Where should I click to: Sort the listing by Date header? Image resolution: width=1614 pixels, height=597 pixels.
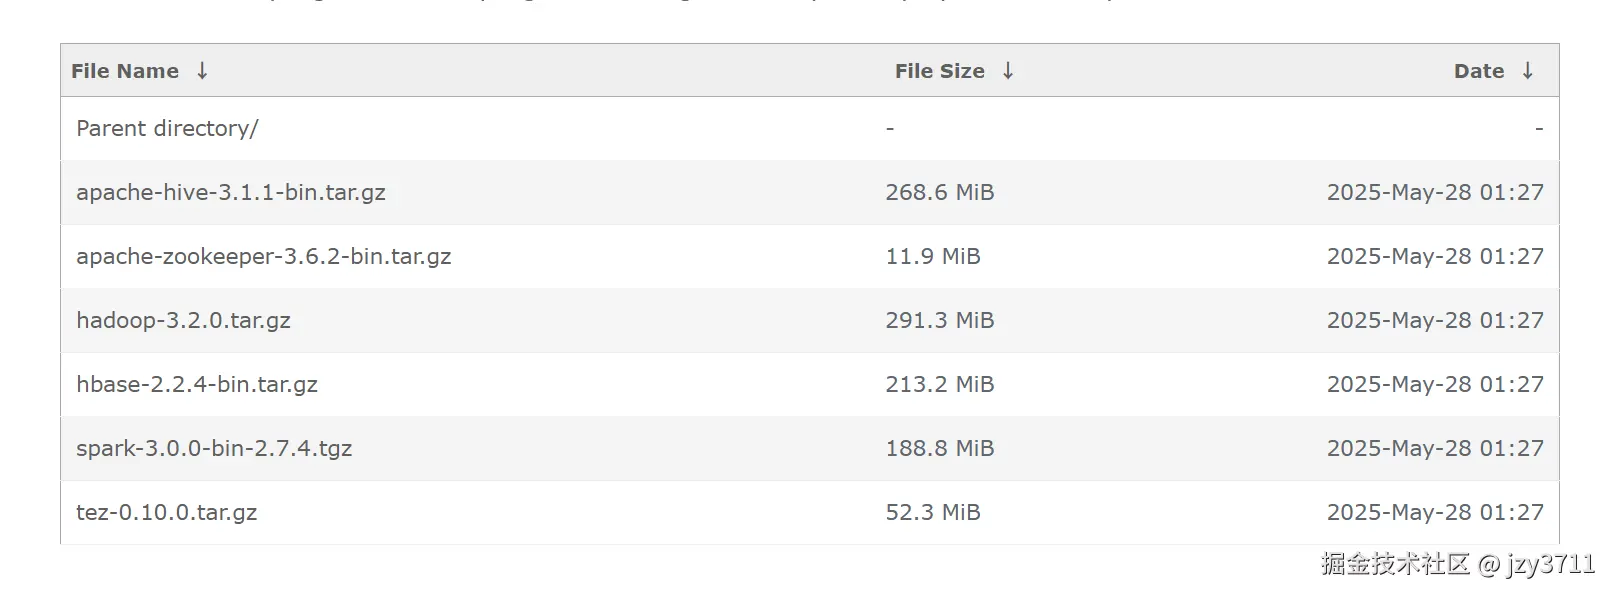click(x=1479, y=71)
